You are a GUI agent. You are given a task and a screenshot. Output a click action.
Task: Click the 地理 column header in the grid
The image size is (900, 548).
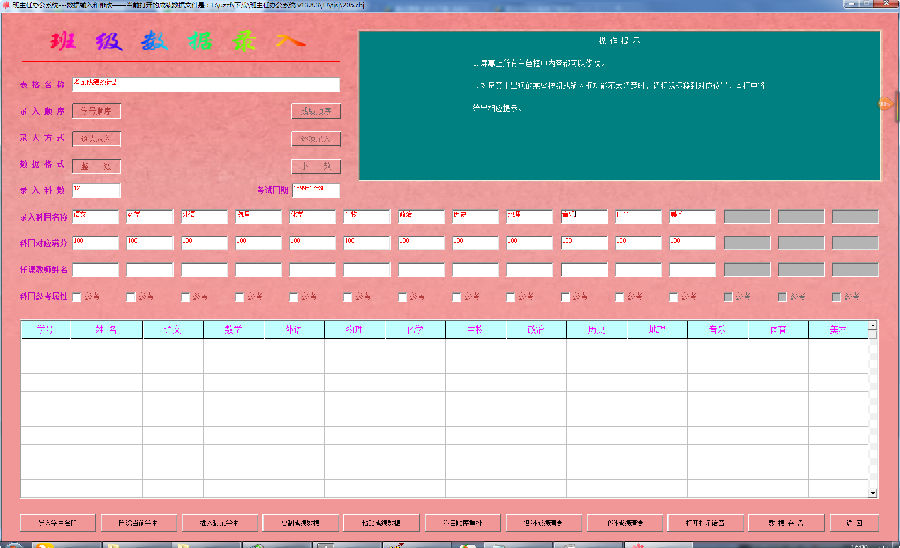point(657,330)
